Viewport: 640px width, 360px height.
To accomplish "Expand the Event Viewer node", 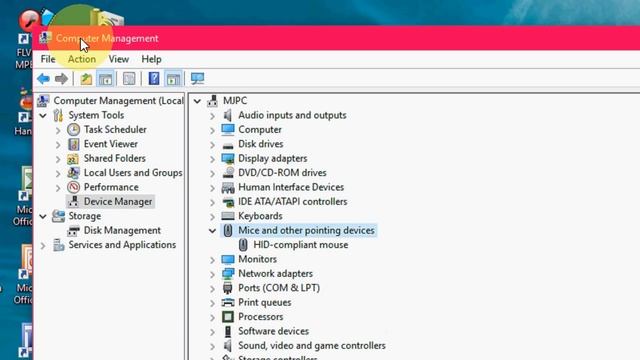I will tap(58, 144).
